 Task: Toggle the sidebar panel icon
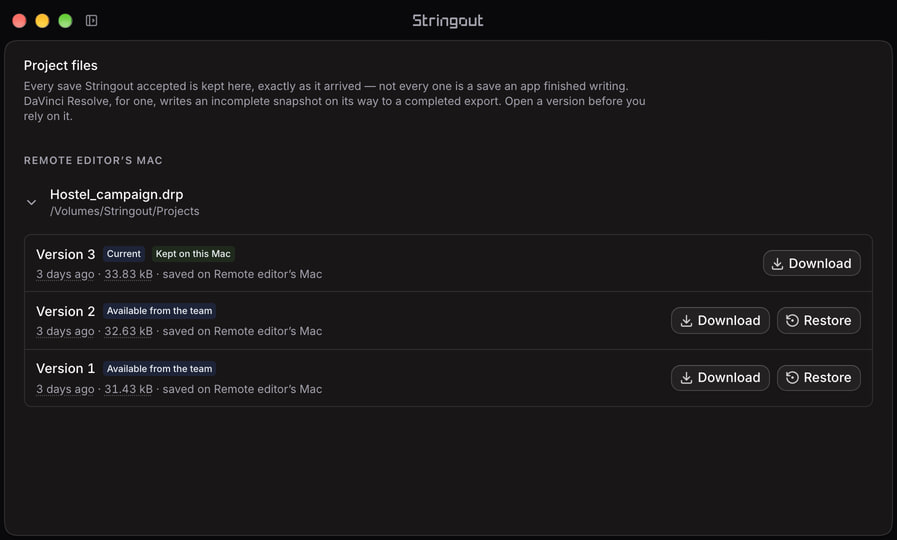(92, 21)
